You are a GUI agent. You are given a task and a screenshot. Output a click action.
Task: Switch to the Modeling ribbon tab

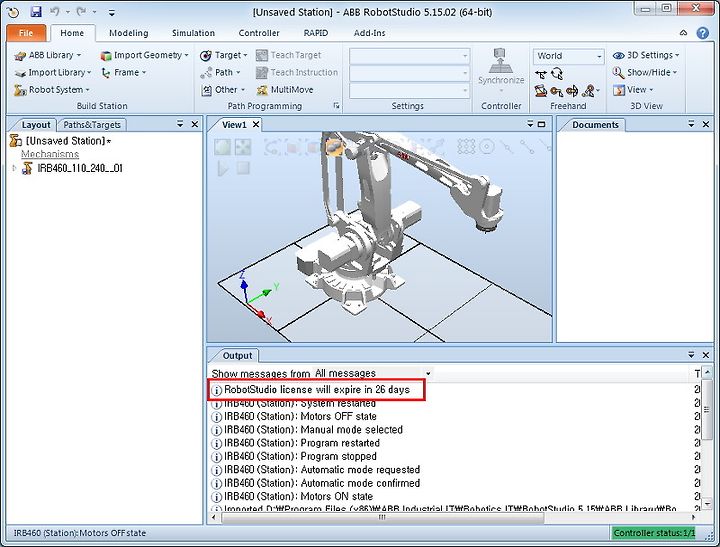(129, 33)
